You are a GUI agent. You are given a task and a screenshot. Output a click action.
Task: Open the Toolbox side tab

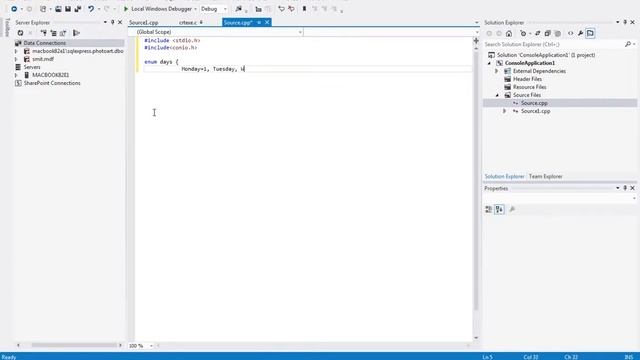pyautogui.click(x=7, y=27)
